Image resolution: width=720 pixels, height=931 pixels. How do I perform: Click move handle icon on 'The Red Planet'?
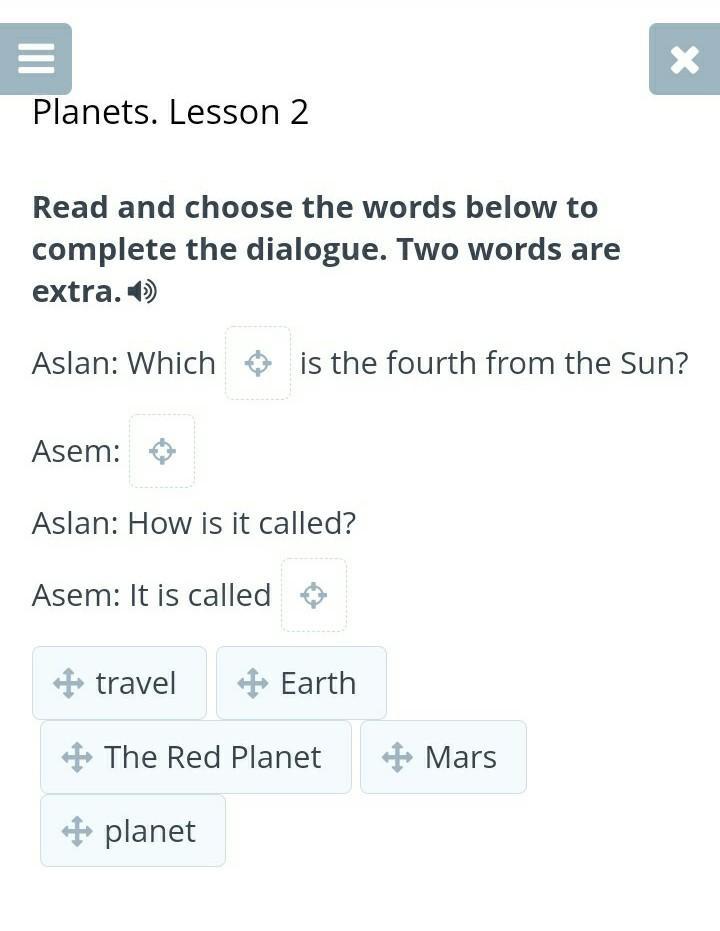tap(77, 758)
